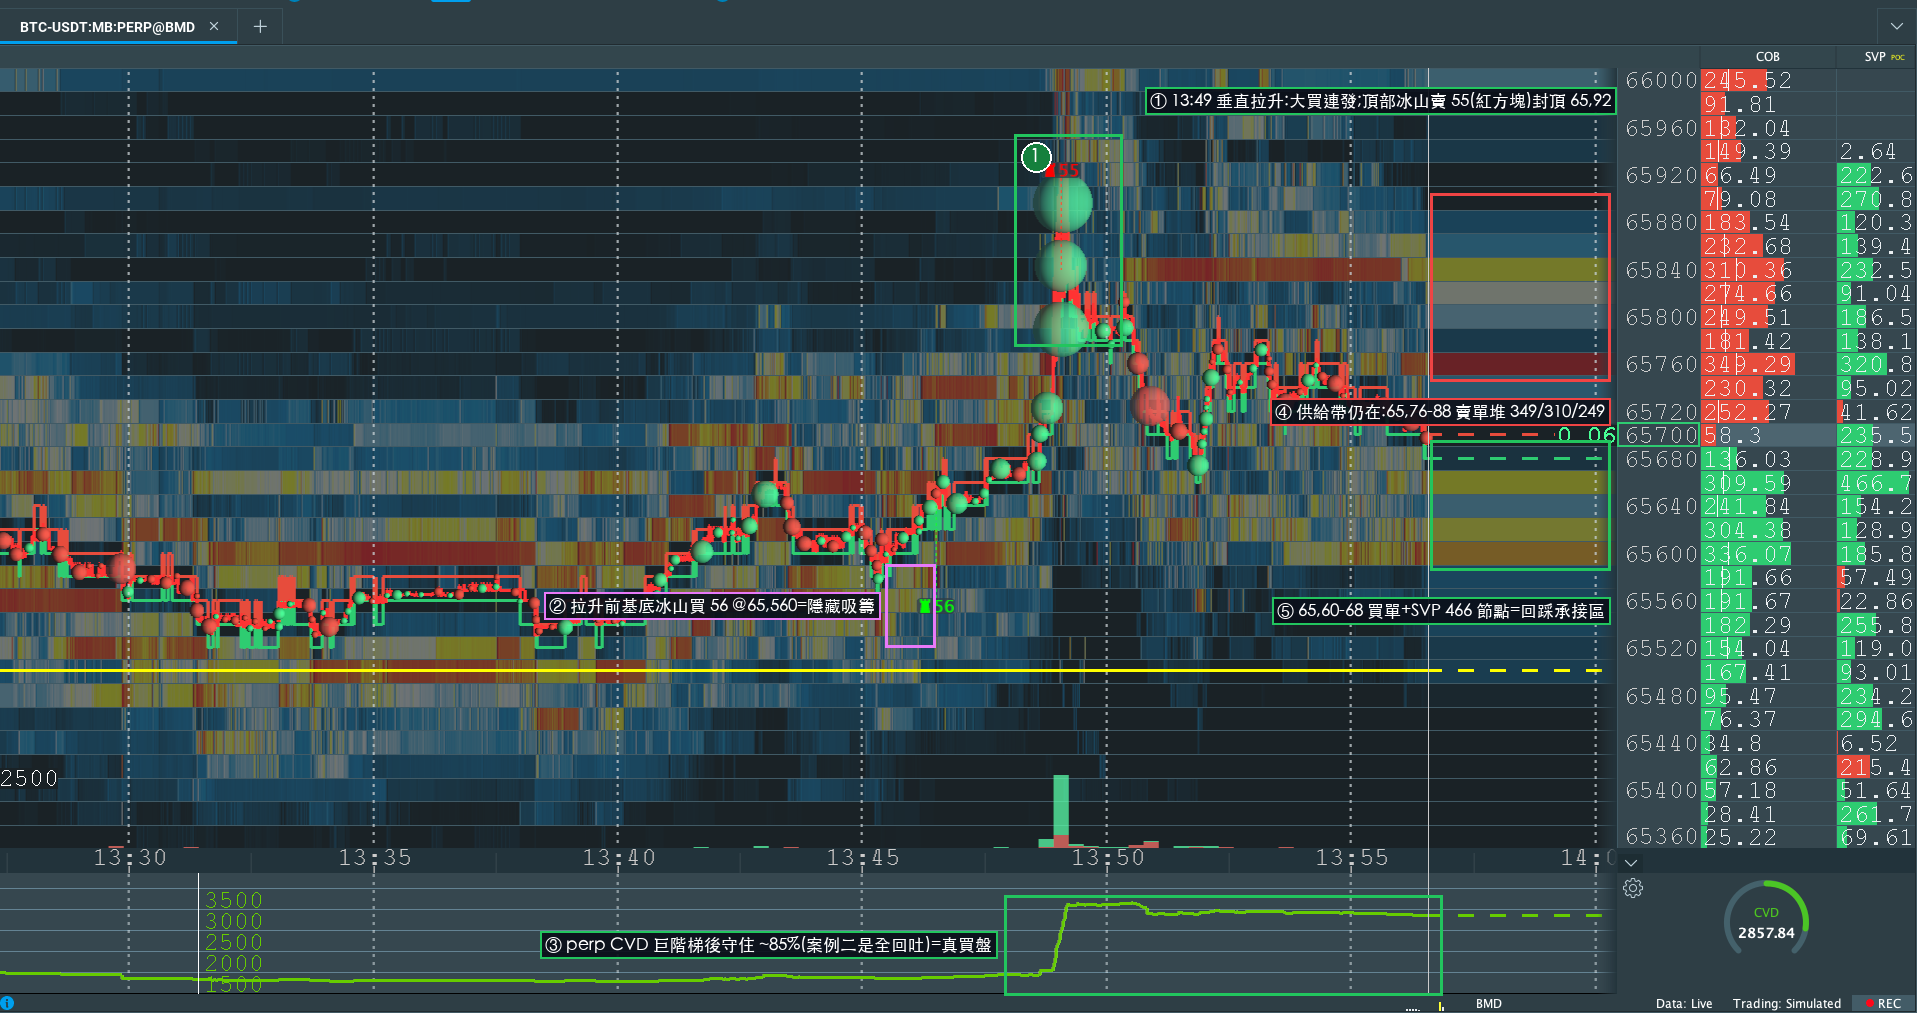Click the Trading: Simulated status
The width and height of the screenshot is (1917, 1013).
[1787, 1003]
